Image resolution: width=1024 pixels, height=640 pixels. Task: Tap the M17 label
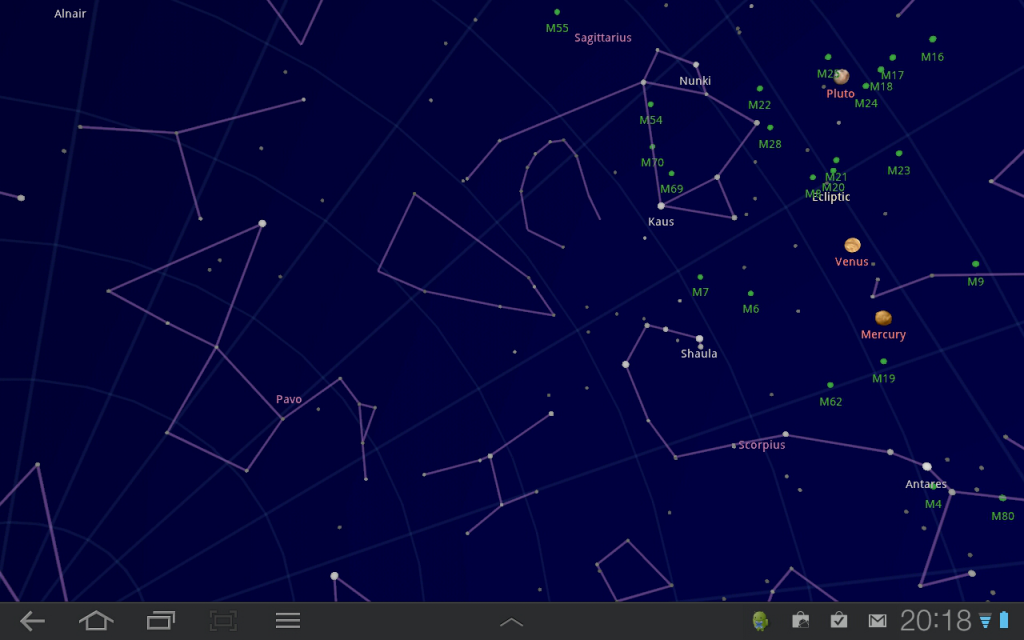coord(892,75)
